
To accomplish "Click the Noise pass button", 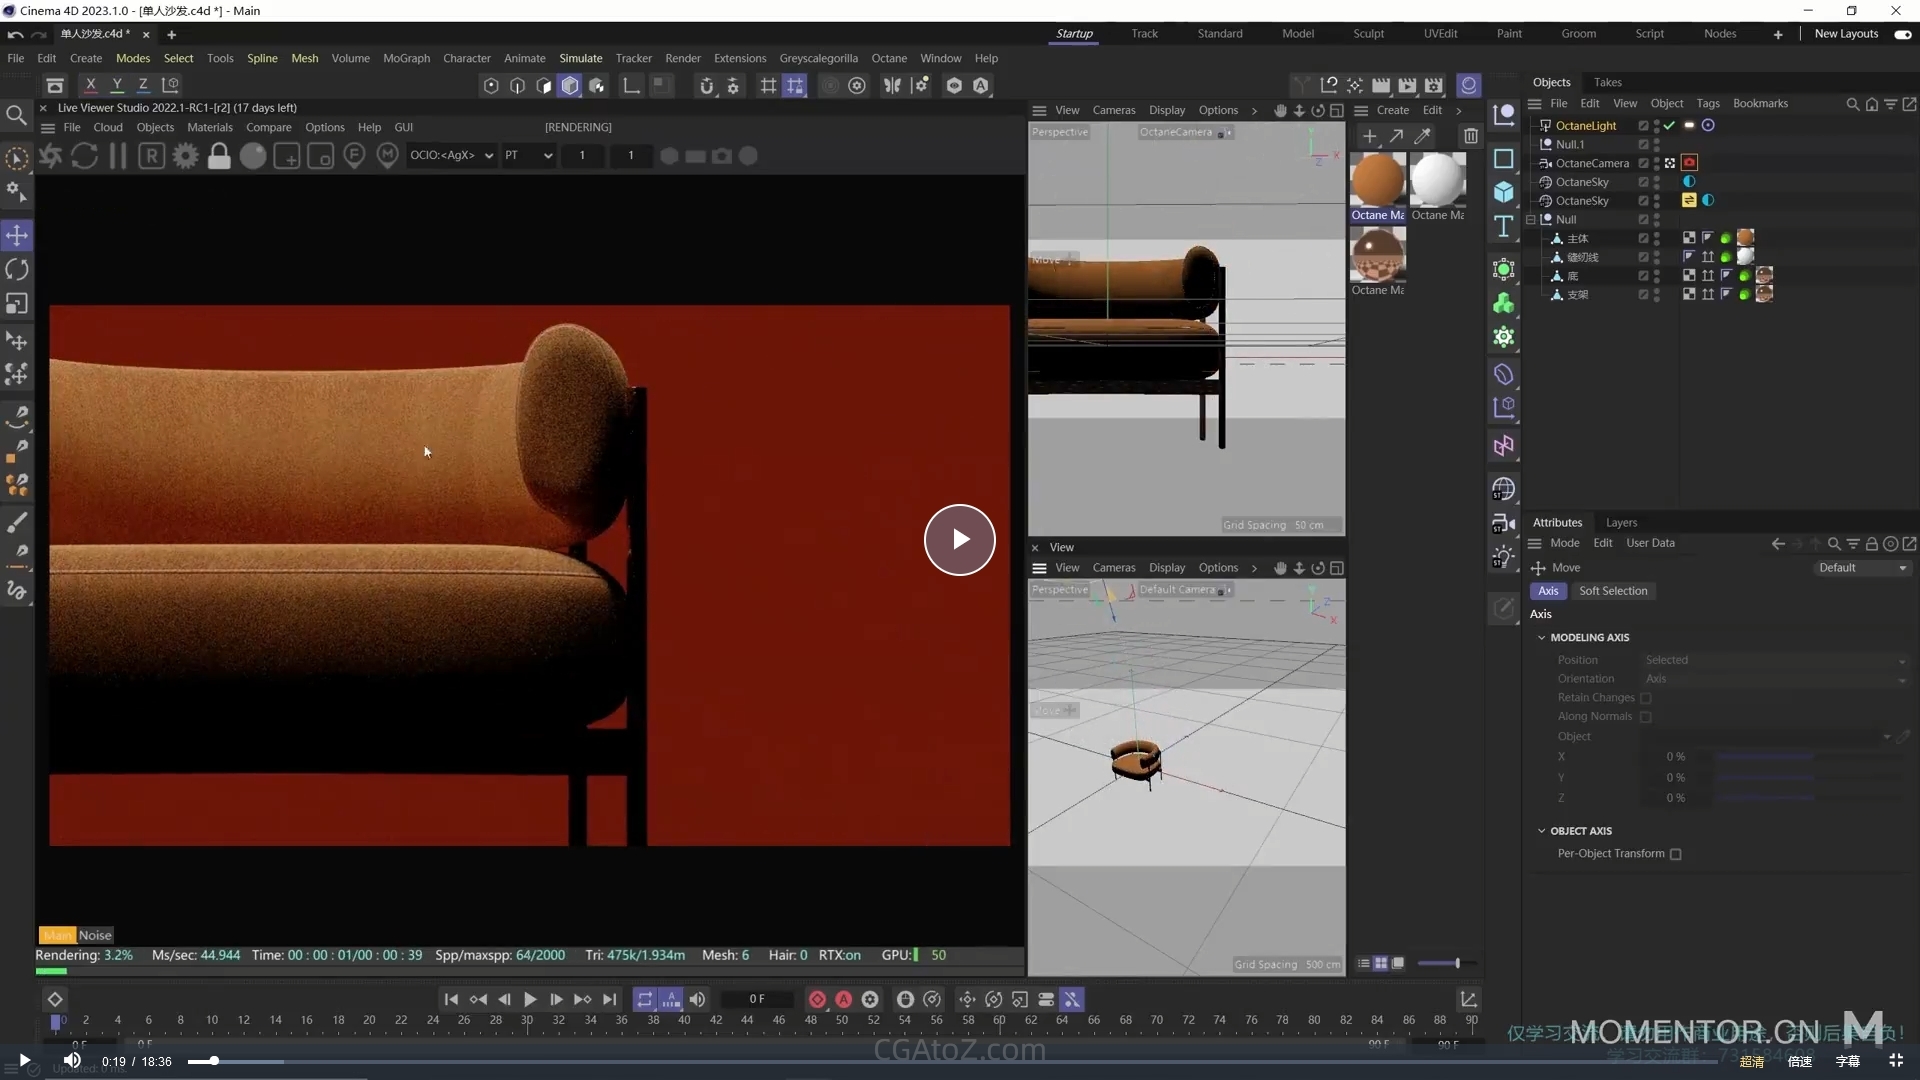I will (x=95, y=935).
